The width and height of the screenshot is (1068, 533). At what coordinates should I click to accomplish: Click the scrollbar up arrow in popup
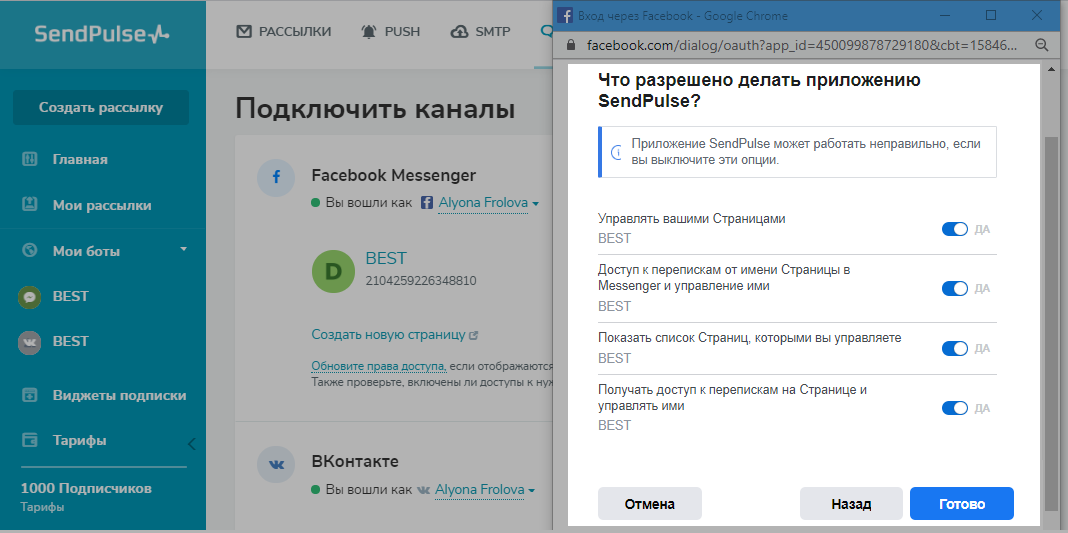(1052, 69)
